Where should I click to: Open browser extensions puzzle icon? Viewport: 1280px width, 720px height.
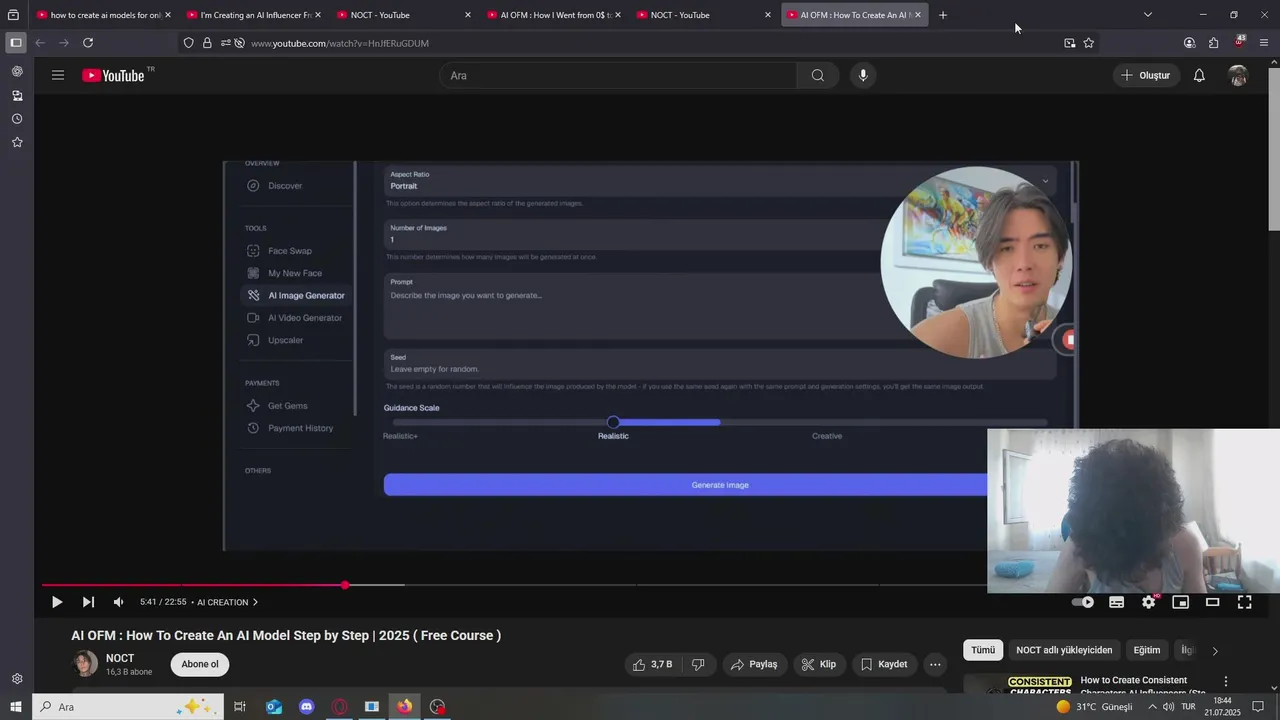pos(1213,43)
